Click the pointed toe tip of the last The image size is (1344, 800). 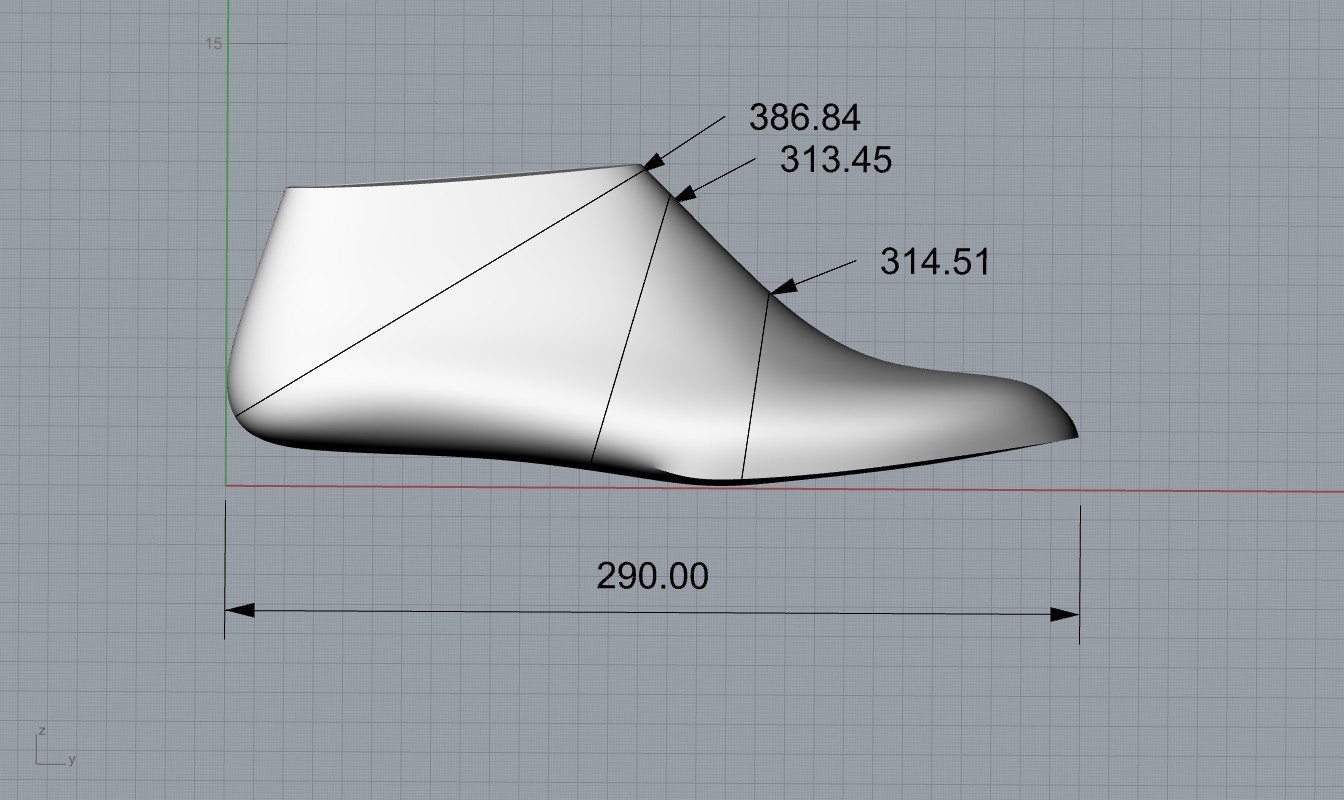[x=1075, y=434]
